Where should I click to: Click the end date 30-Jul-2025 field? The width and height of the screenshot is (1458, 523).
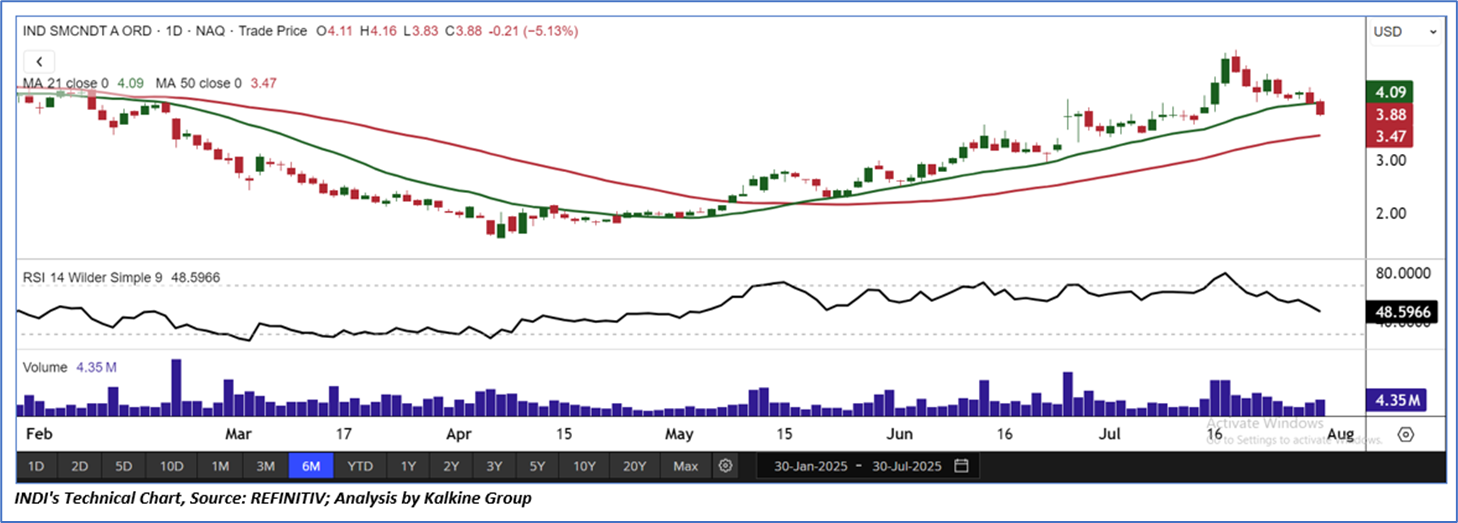pyautogui.click(x=905, y=466)
